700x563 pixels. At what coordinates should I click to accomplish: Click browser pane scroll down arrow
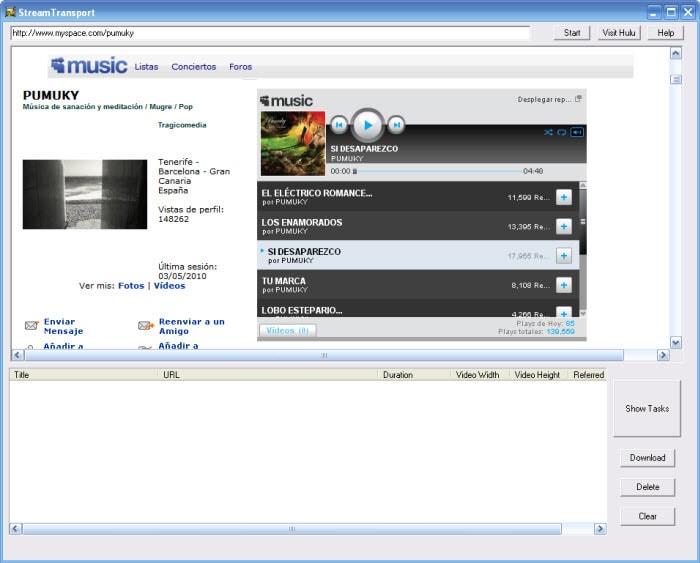click(676, 342)
